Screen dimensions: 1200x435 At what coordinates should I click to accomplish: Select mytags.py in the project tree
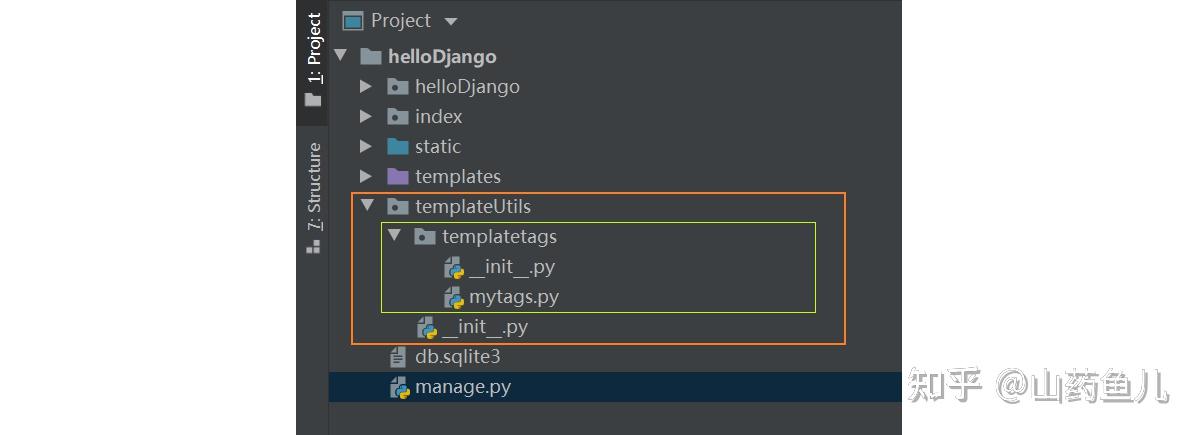point(514,297)
